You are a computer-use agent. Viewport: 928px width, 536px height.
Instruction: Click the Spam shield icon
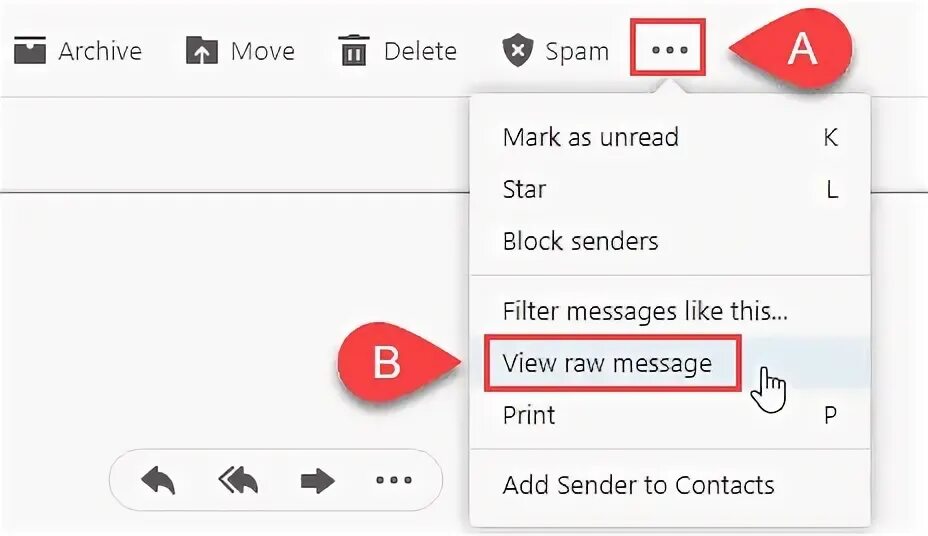pyautogui.click(x=518, y=50)
